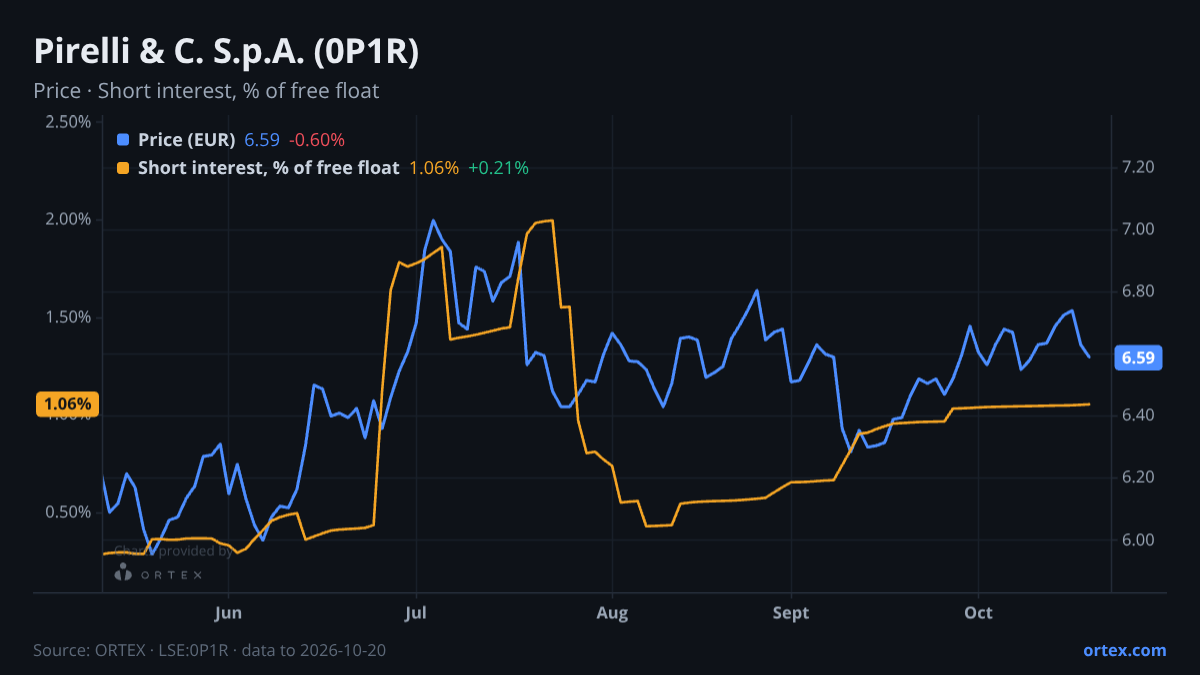This screenshot has width=1200, height=675.
Task: Click the orange Short interest legend swatch
Action: point(124,168)
